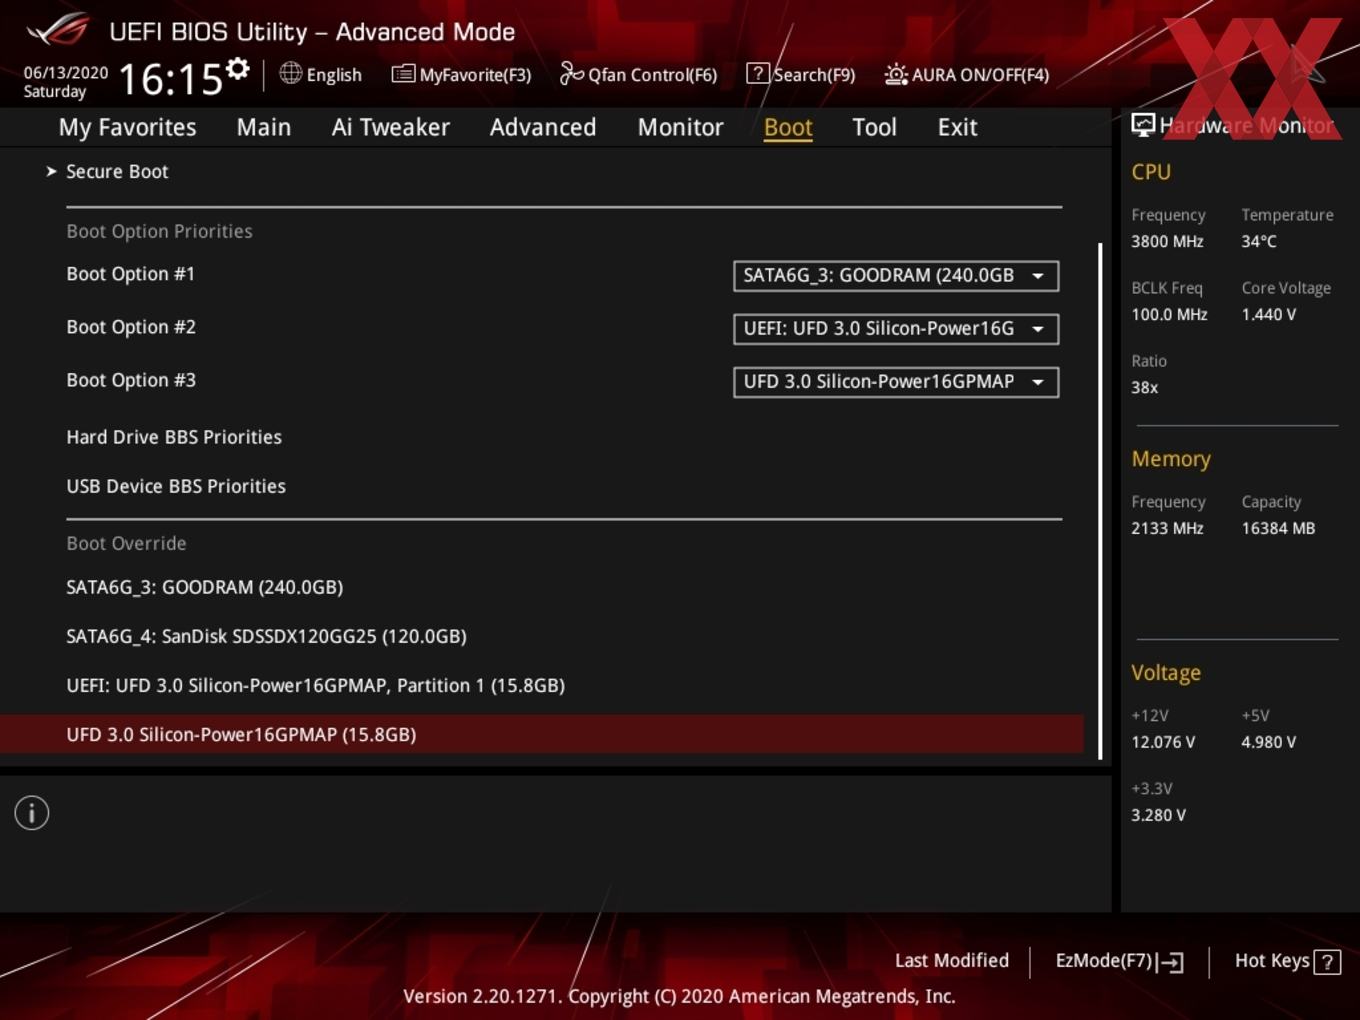The width and height of the screenshot is (1360, 1020).
Task: Click the Last Modified button
Action: (x=952, y=961)
